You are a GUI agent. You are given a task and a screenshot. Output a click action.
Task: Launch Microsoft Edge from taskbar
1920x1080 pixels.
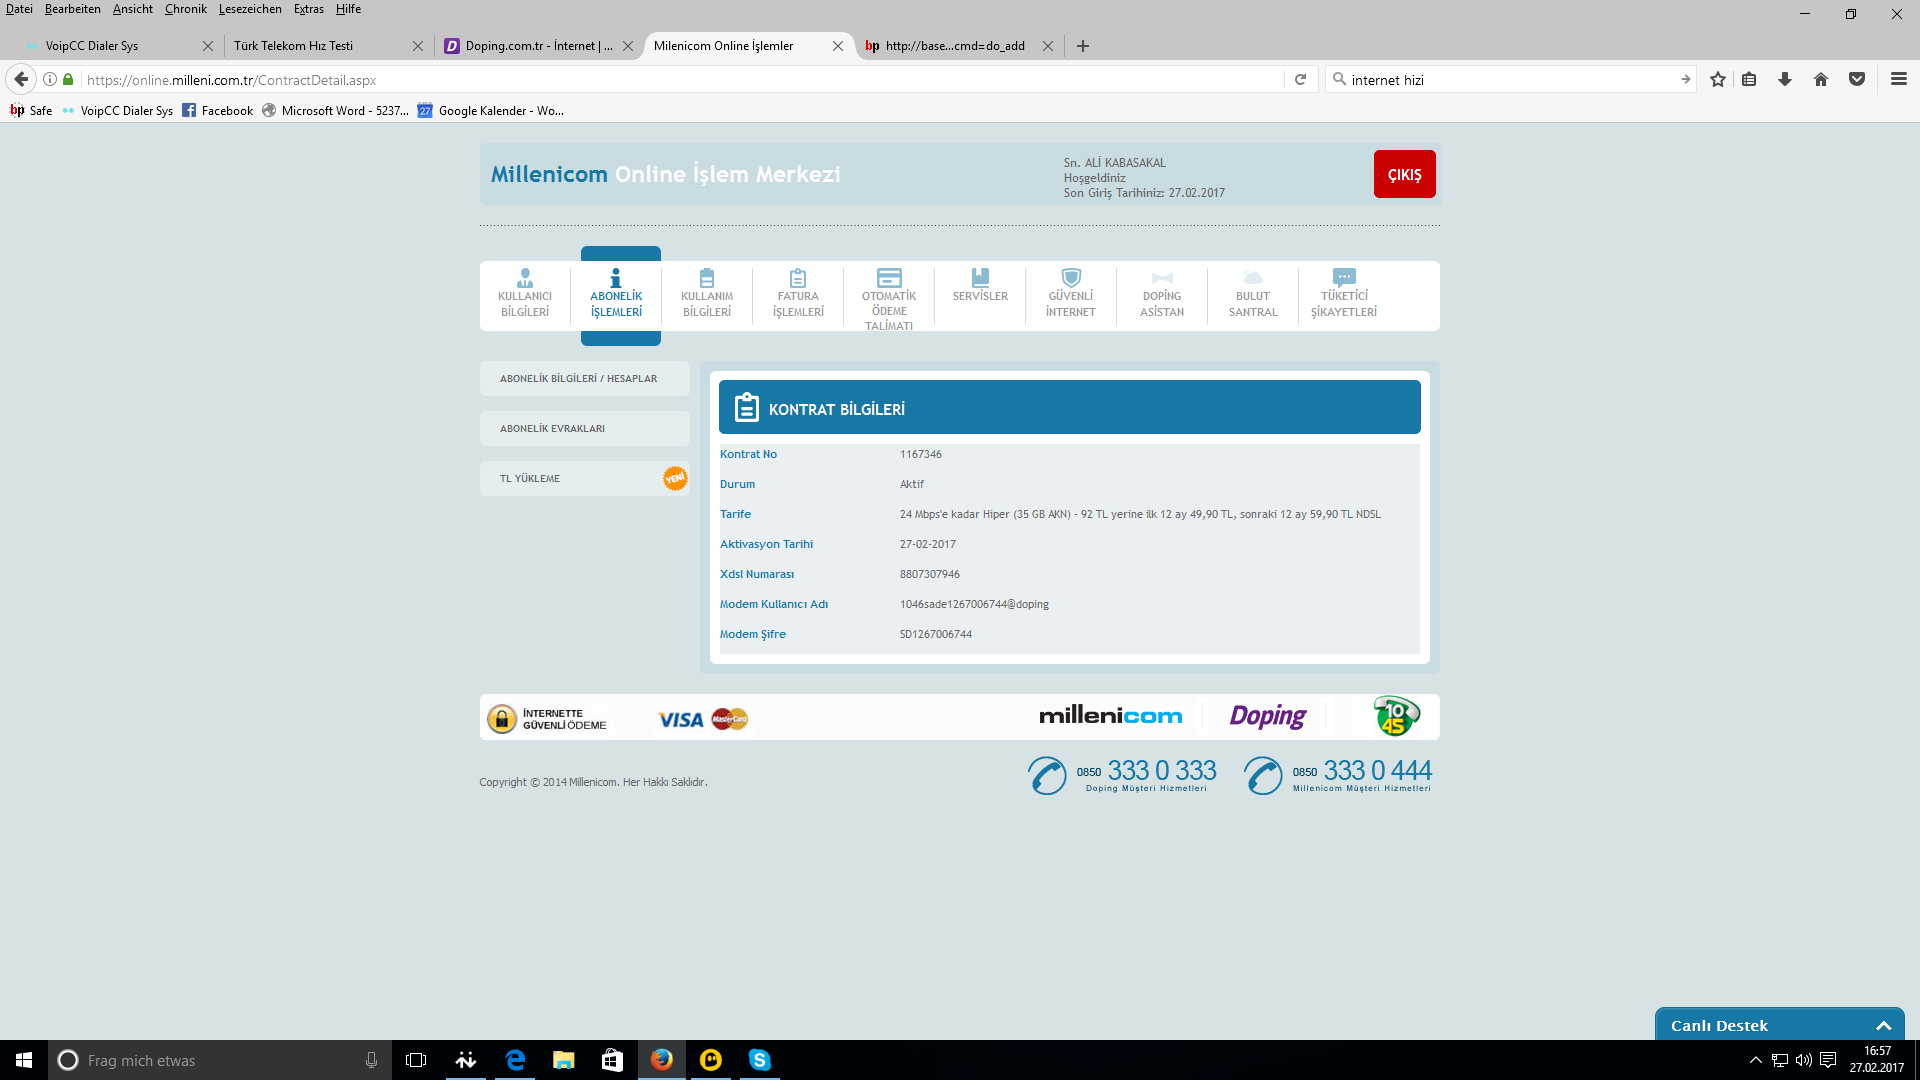coord(515,1060)
